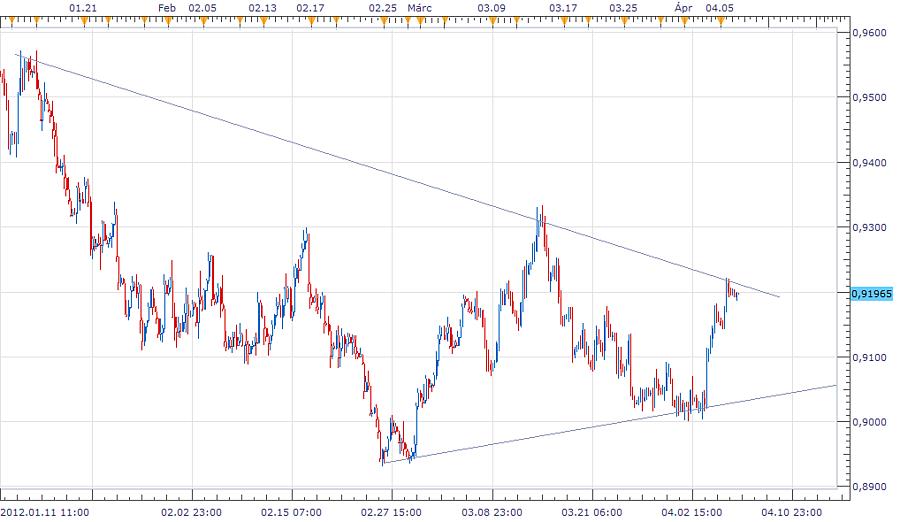This screenshot has height=522, width=900.
Task: Click the 0,9000 price axis label
Action: [x=868, y=422]
